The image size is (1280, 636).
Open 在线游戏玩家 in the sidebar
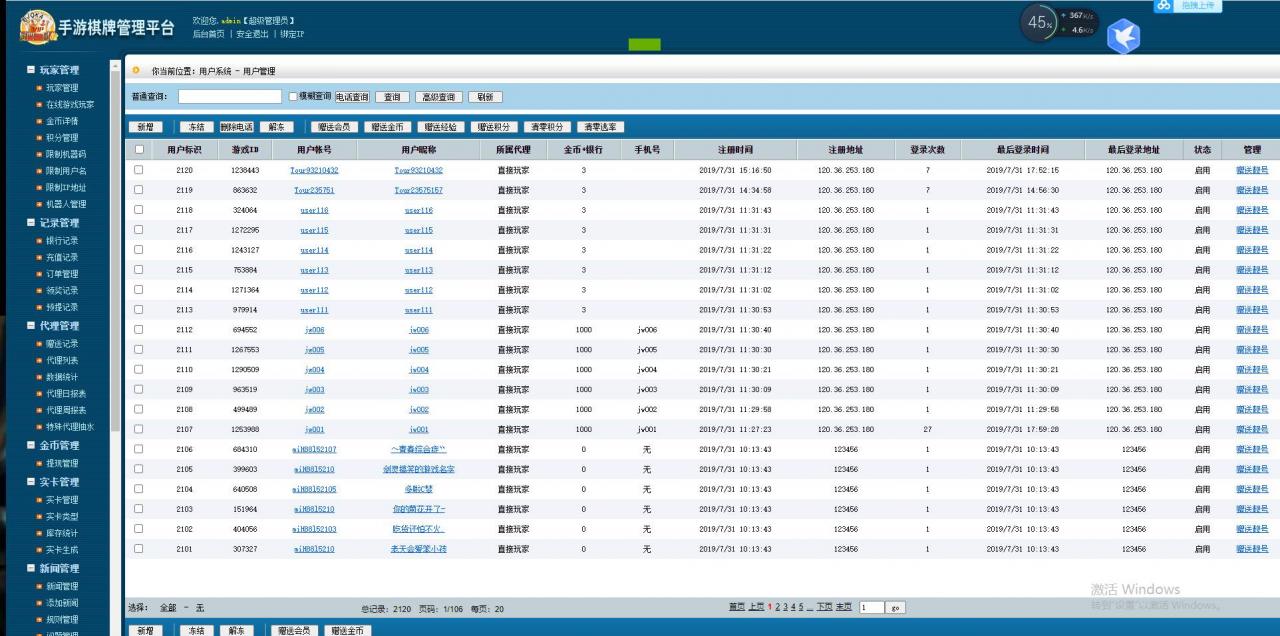coord(70,105)
